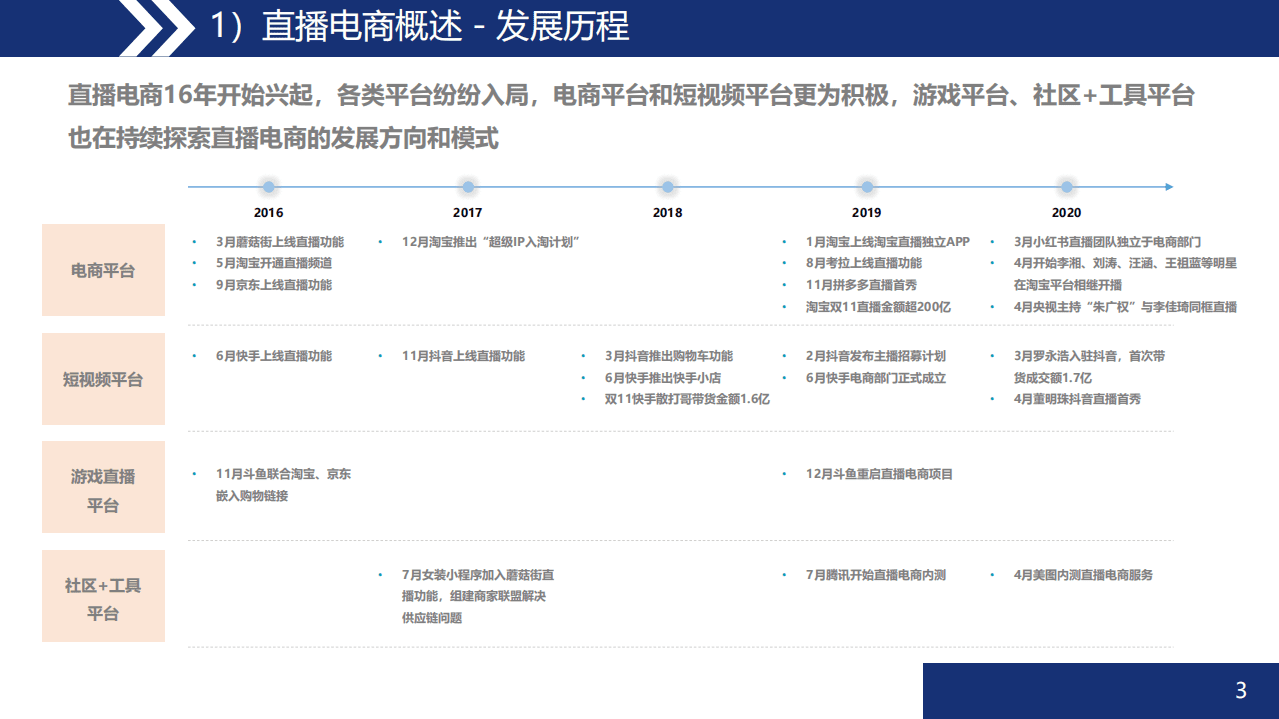The width and height of the screenshot is (1279, 719).
Task: Select the 2019 timeline marker dot
Action: point(866,185)
